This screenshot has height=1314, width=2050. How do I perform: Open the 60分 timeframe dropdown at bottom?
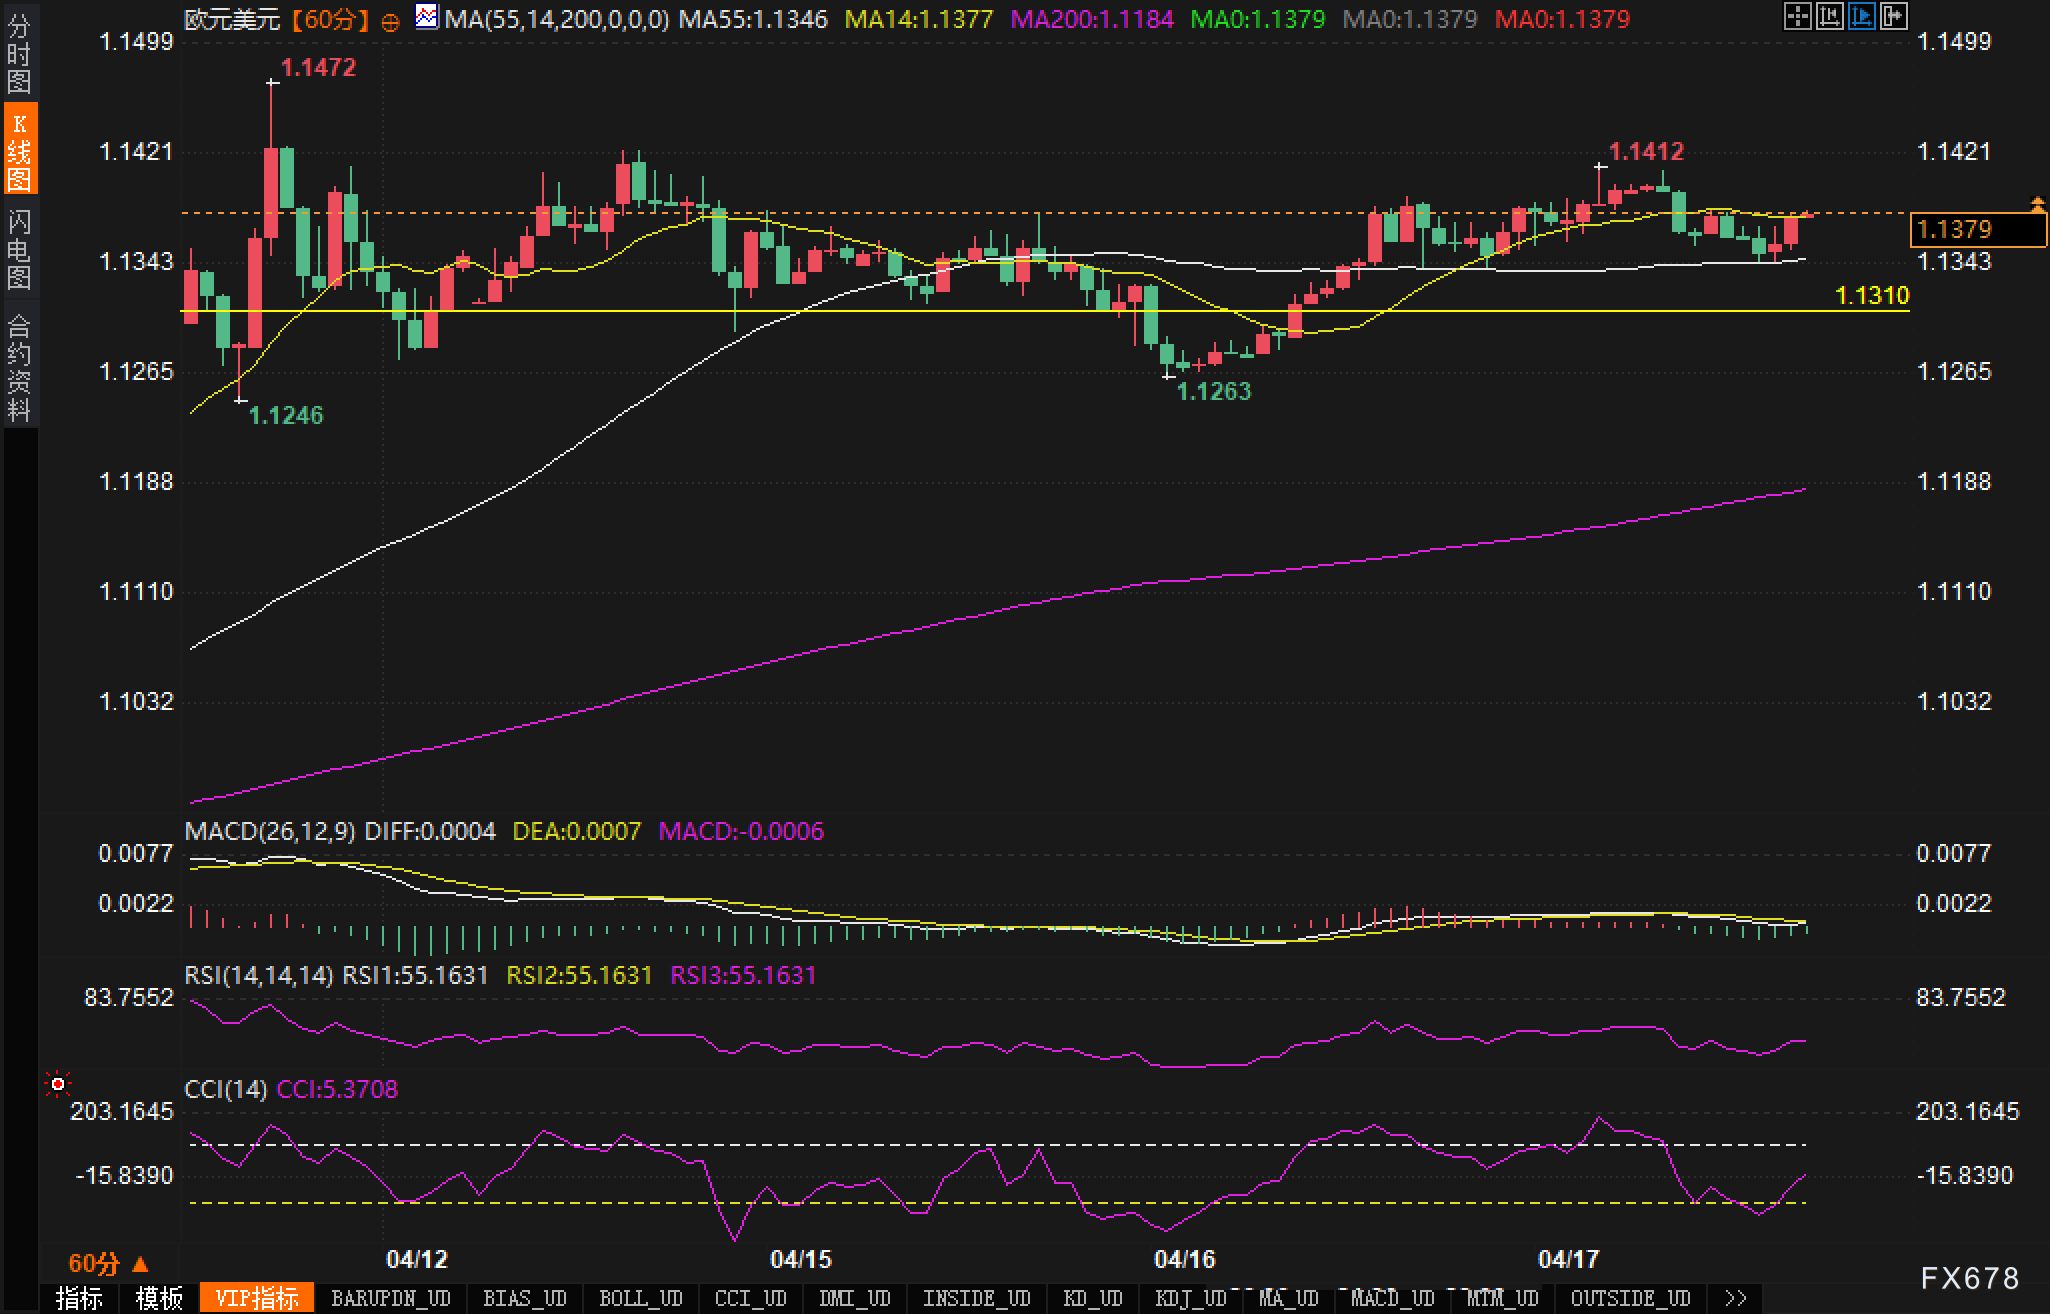(108, 1264)
